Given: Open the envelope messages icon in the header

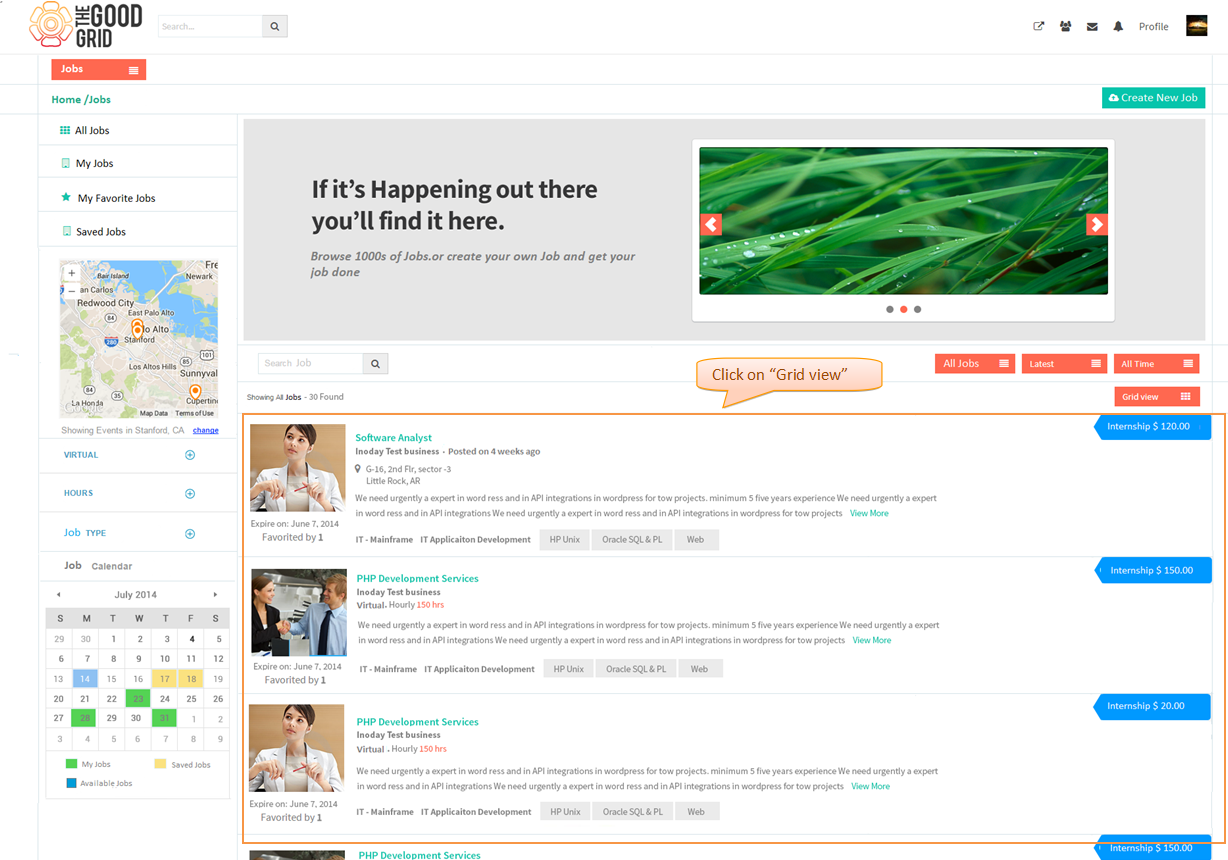Looking at the screenshot, I should click(x=1092, y=27).
